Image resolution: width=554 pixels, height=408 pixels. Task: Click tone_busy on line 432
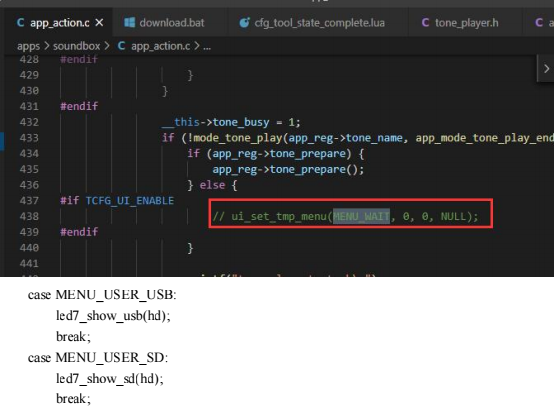click(241, 122)
